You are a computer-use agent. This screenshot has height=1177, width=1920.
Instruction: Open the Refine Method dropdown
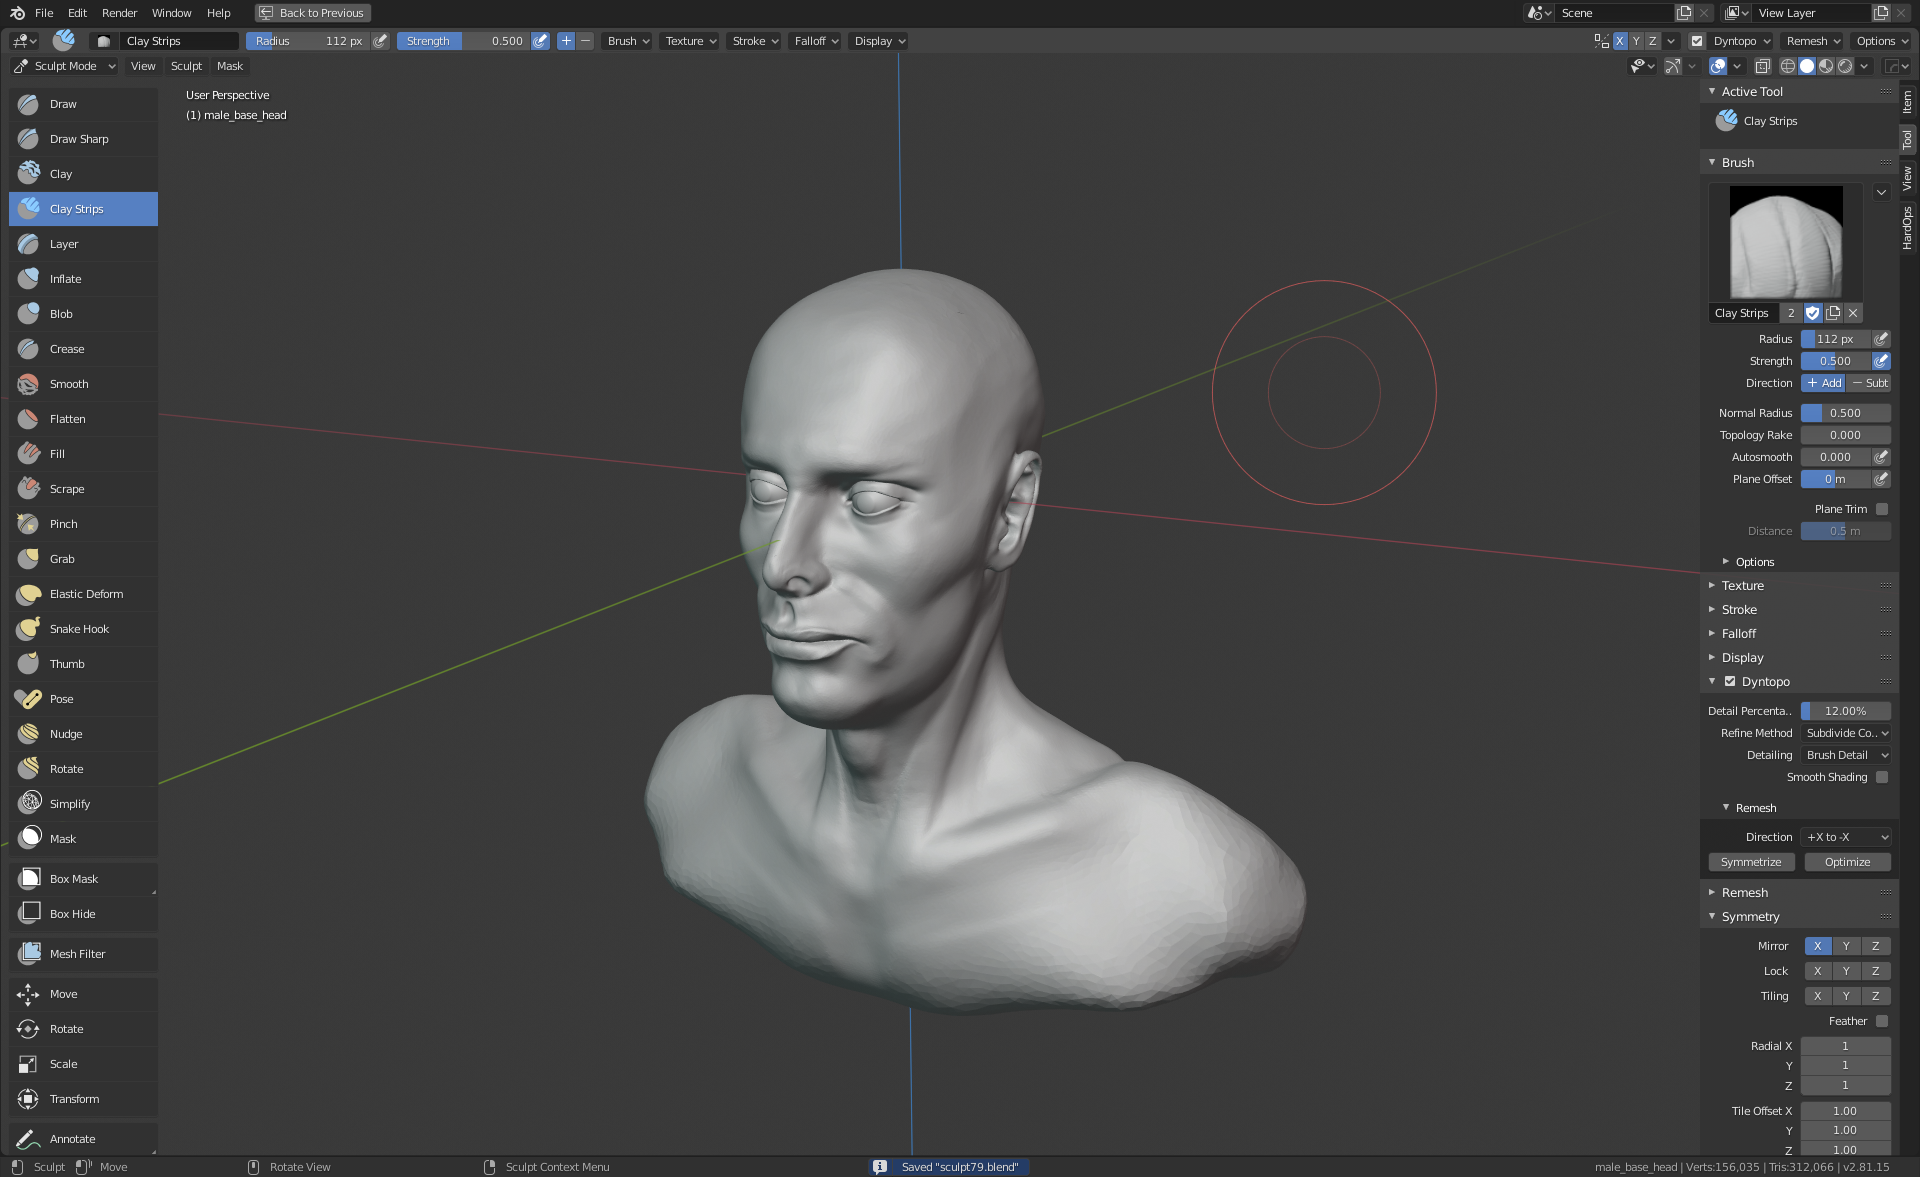point(1845,733)
